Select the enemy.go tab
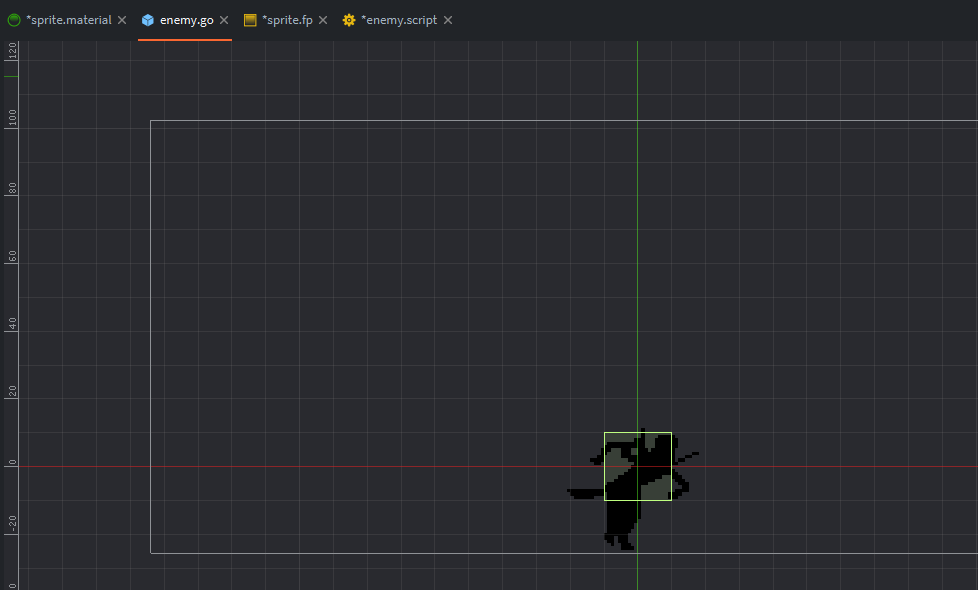Screen dimensions: 978x590 point(186,20)
